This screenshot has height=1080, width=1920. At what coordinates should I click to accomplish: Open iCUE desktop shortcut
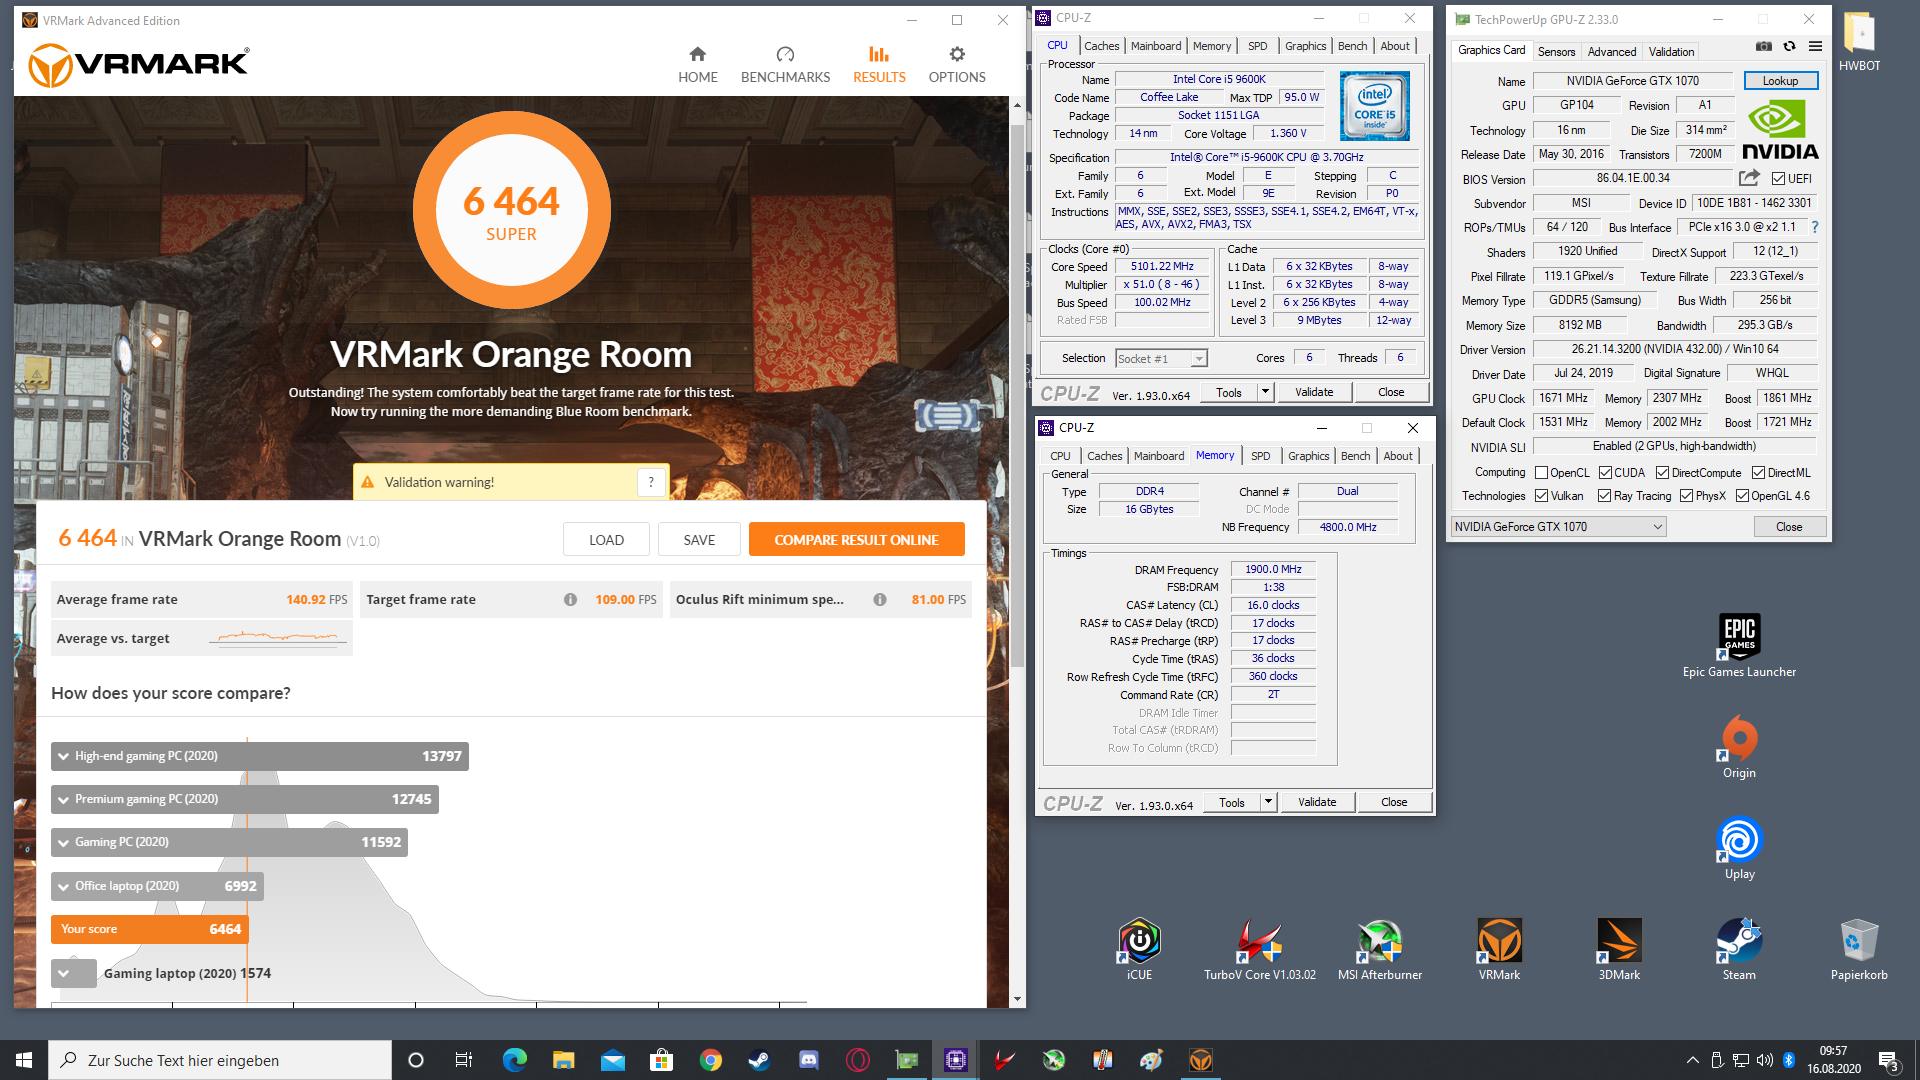[1139, 950]
